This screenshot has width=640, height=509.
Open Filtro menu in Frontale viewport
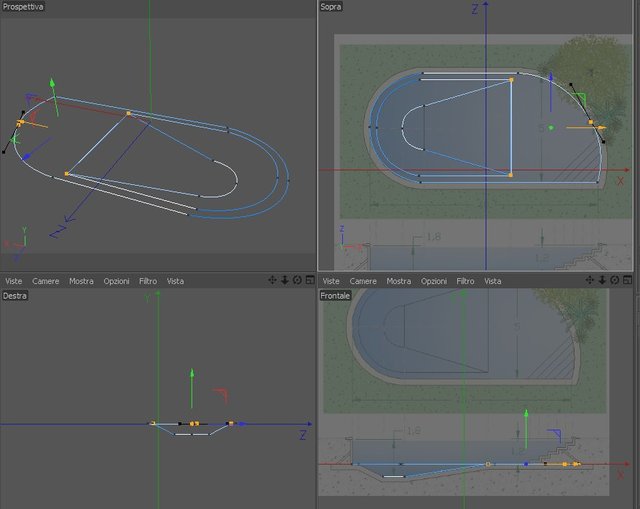(x=465, y=281)
